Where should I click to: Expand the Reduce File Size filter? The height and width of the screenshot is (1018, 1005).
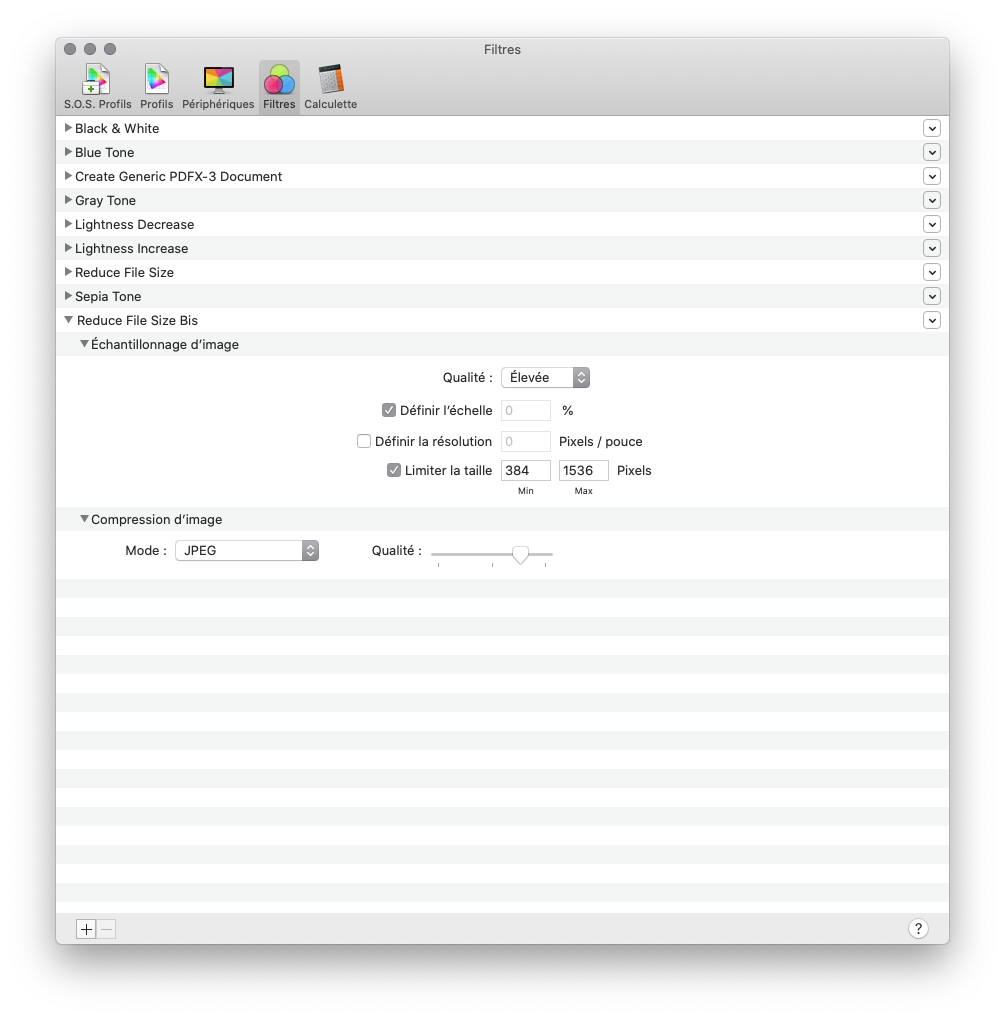coord(68,272)
